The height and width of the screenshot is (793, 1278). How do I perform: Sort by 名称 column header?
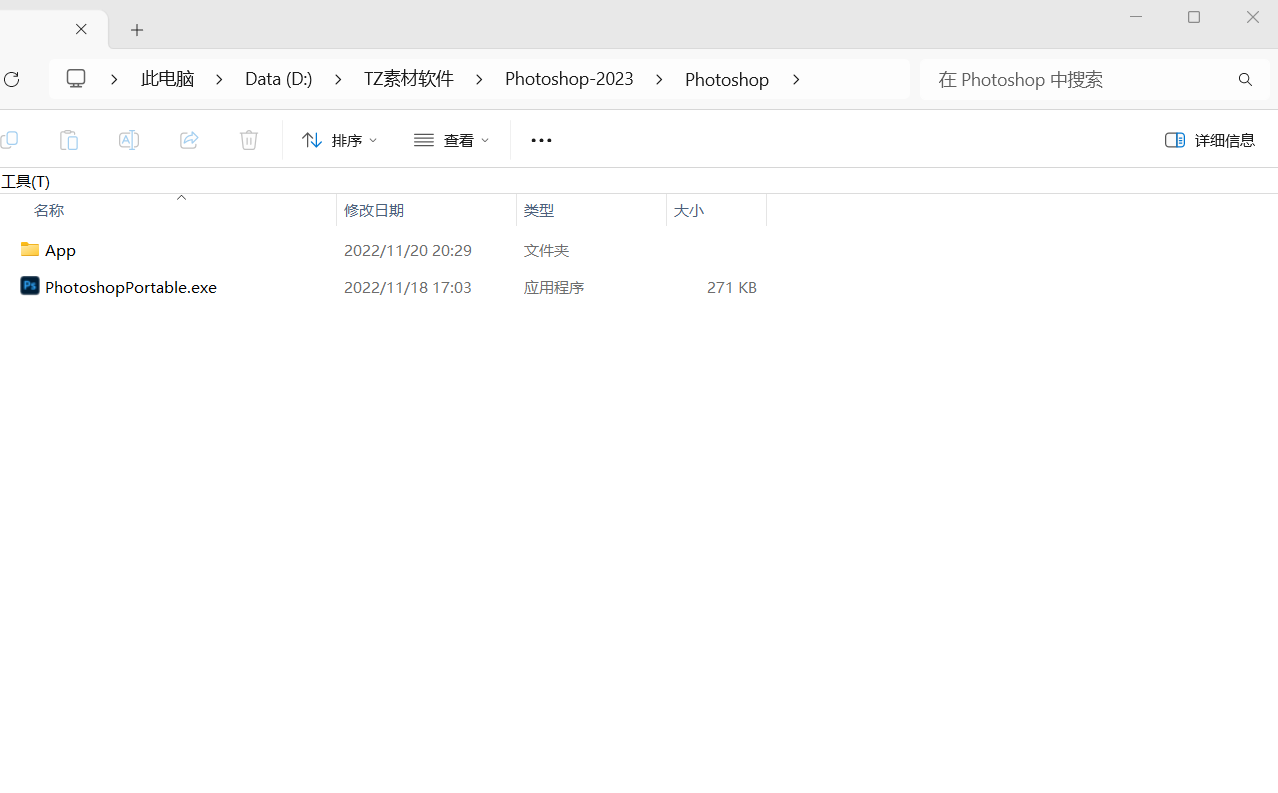[49, 210]
